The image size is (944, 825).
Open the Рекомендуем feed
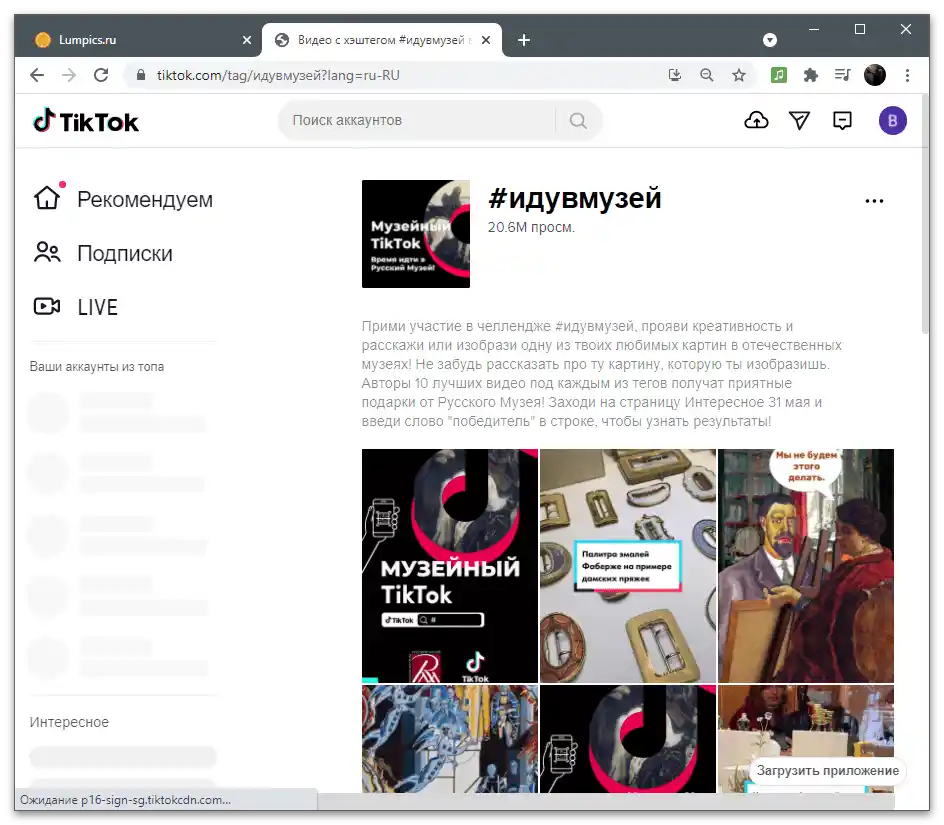[x=123, y=199]
